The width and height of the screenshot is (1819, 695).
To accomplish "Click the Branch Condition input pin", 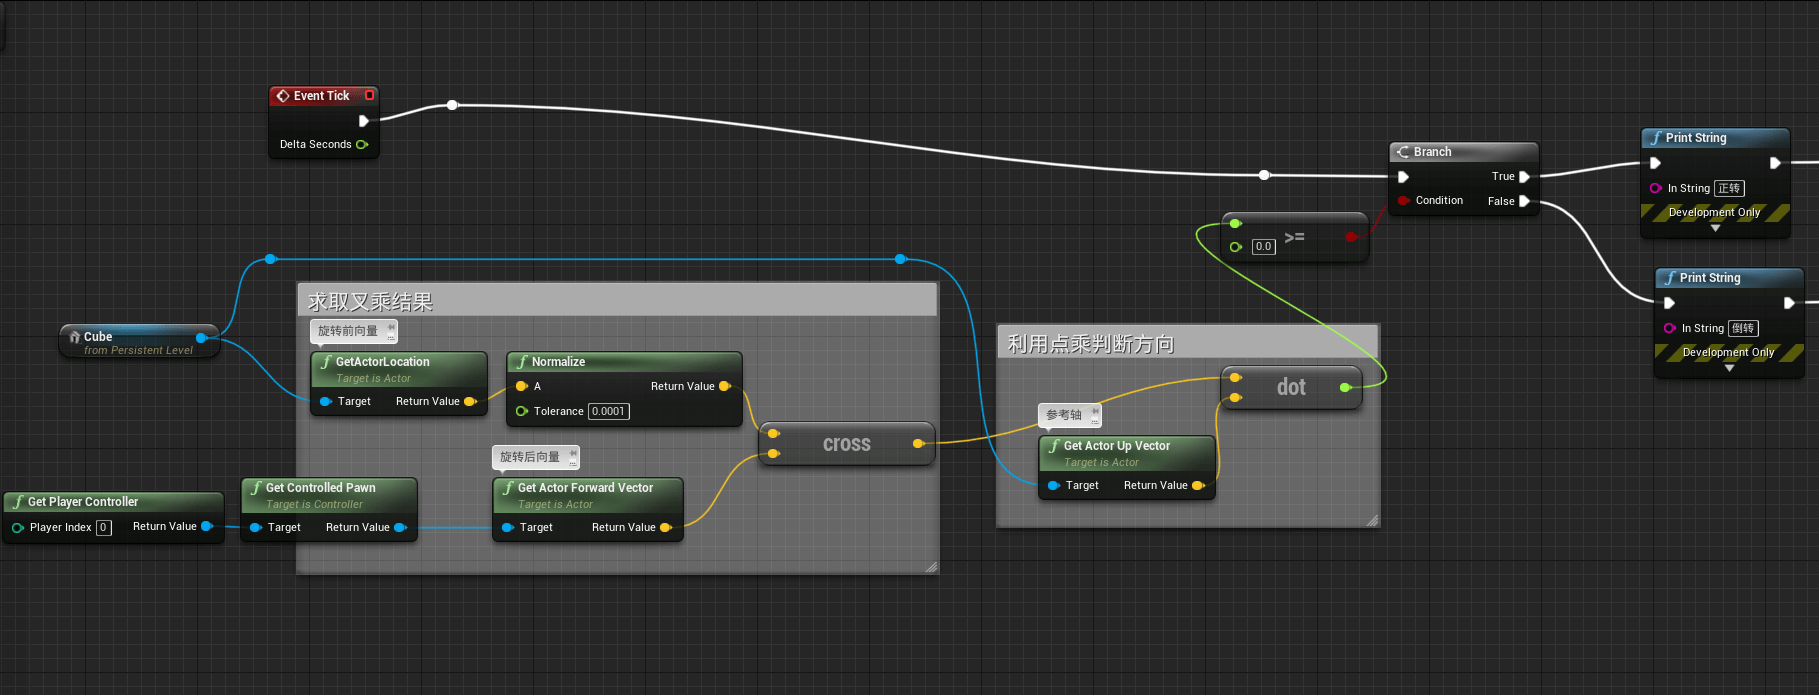I will click(1403, 200).
